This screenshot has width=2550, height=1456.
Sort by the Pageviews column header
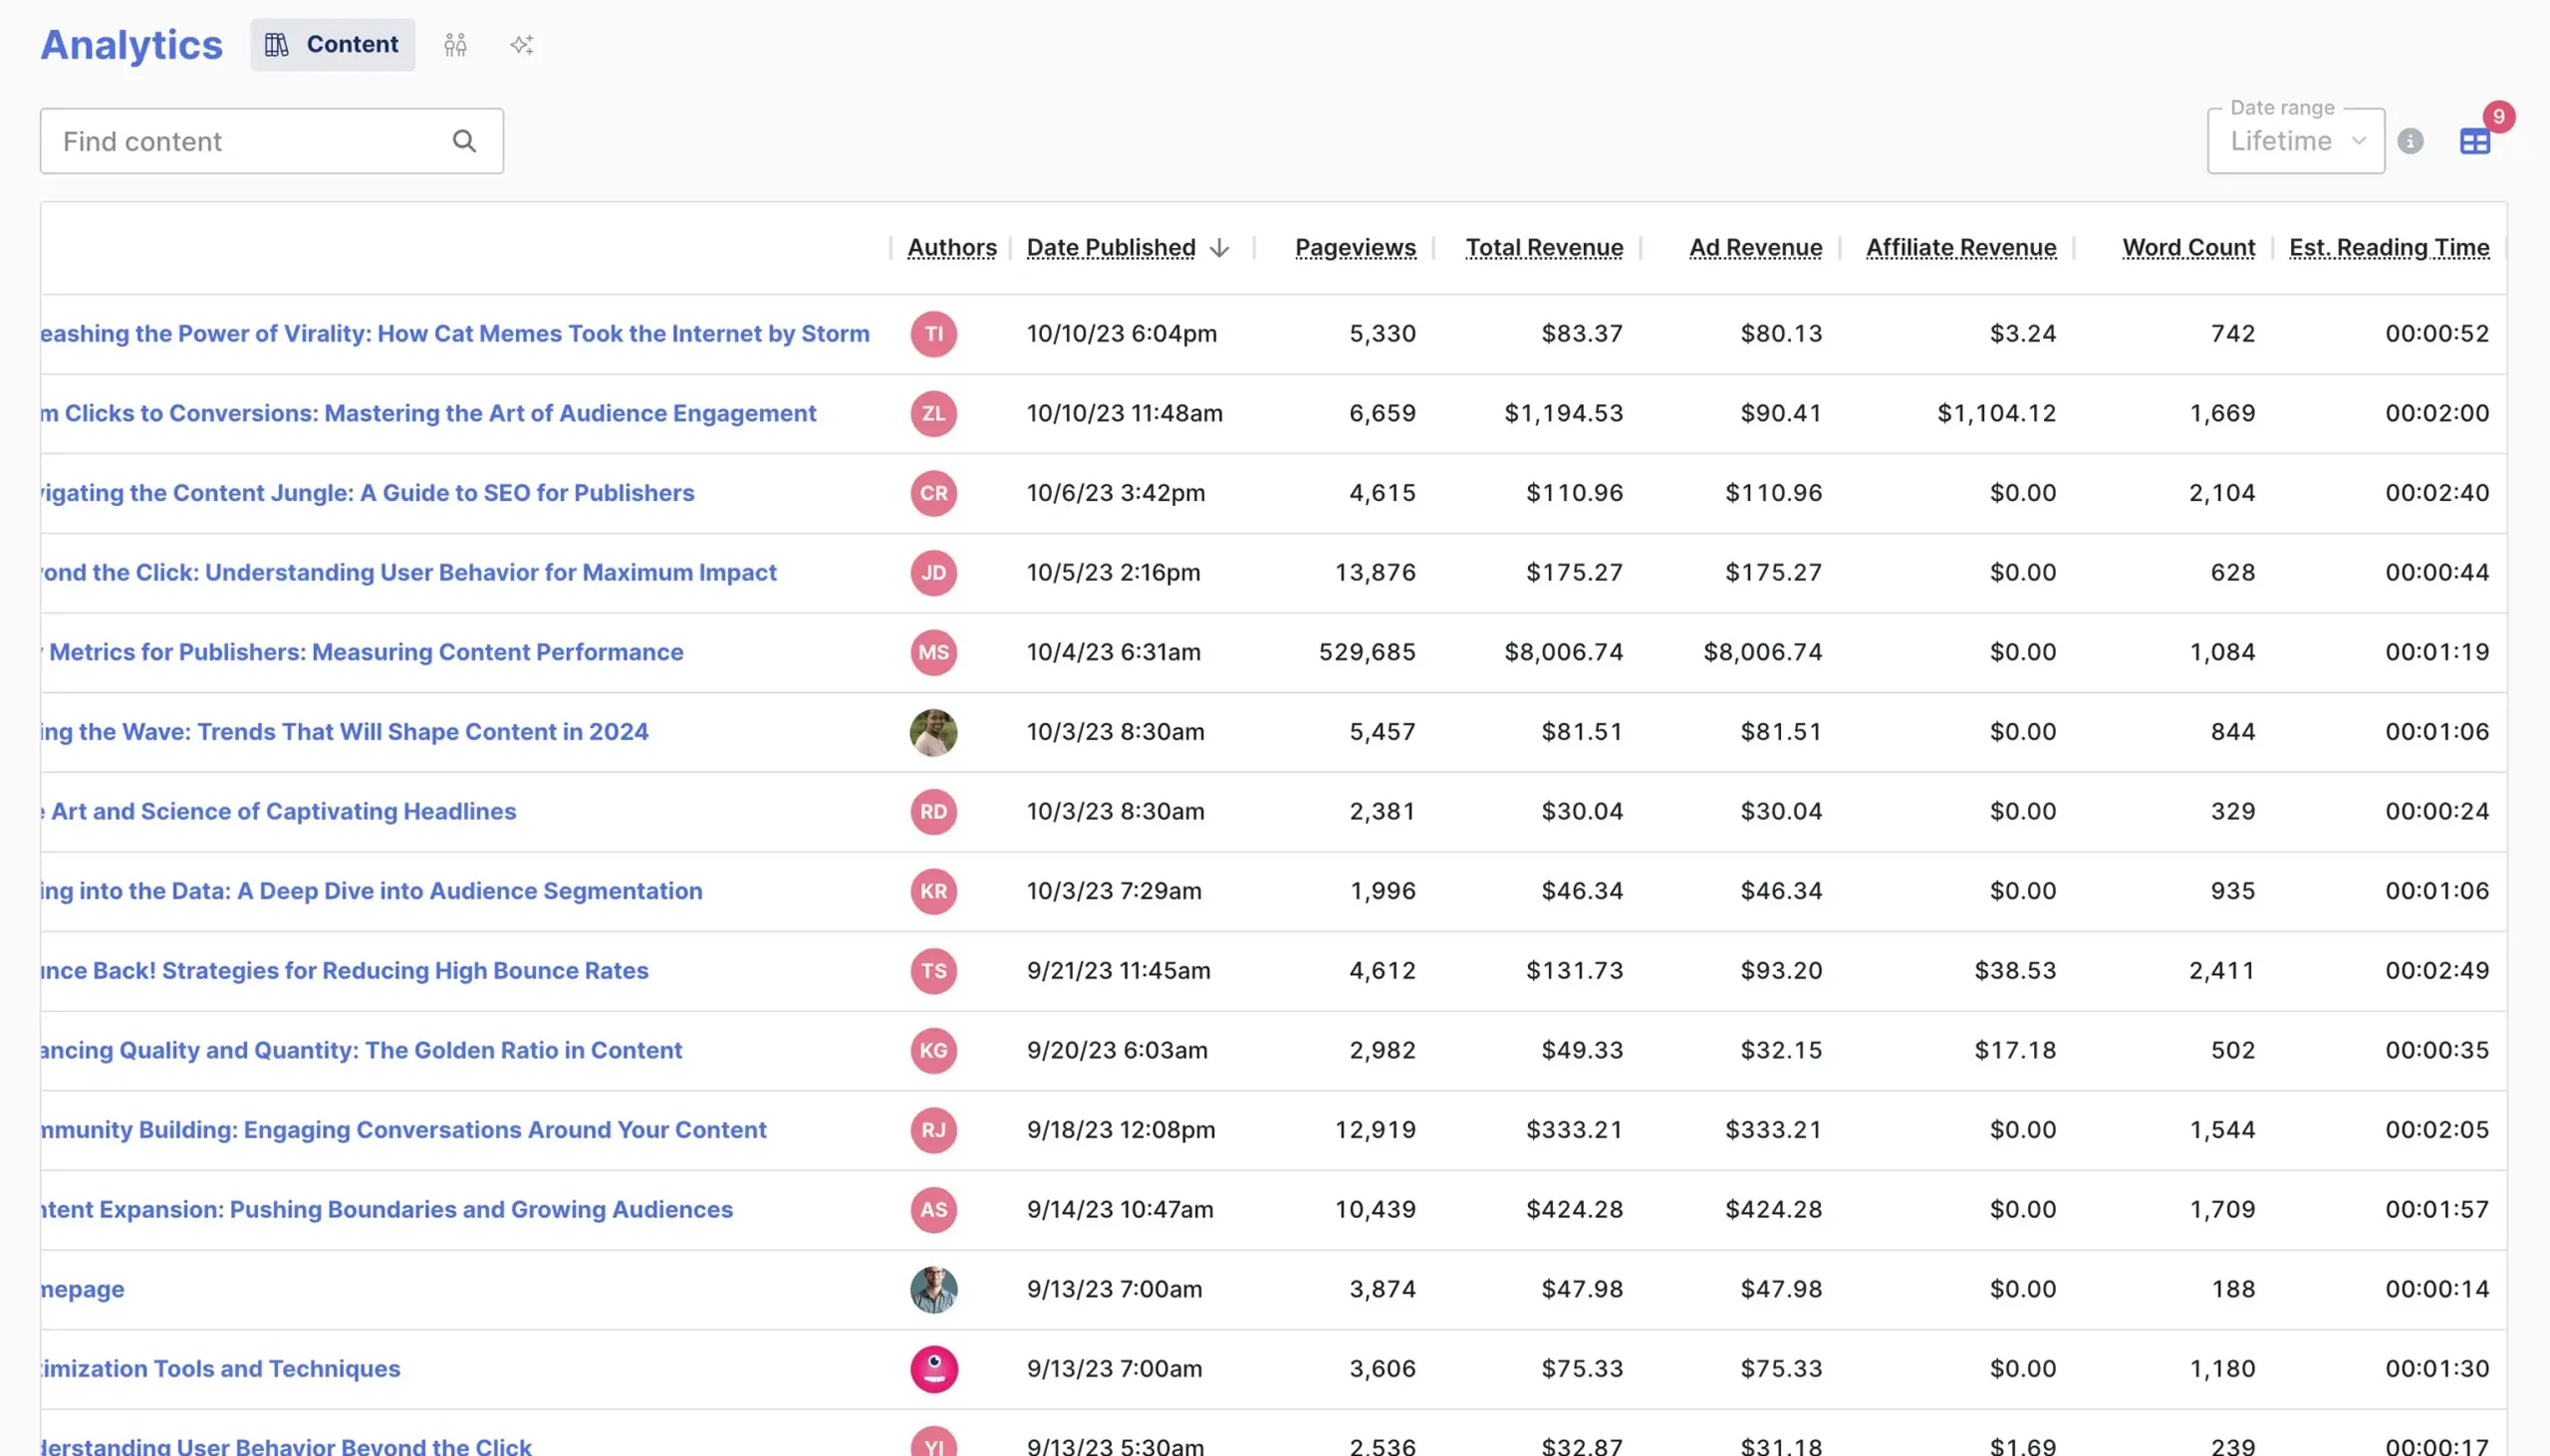1355,248
